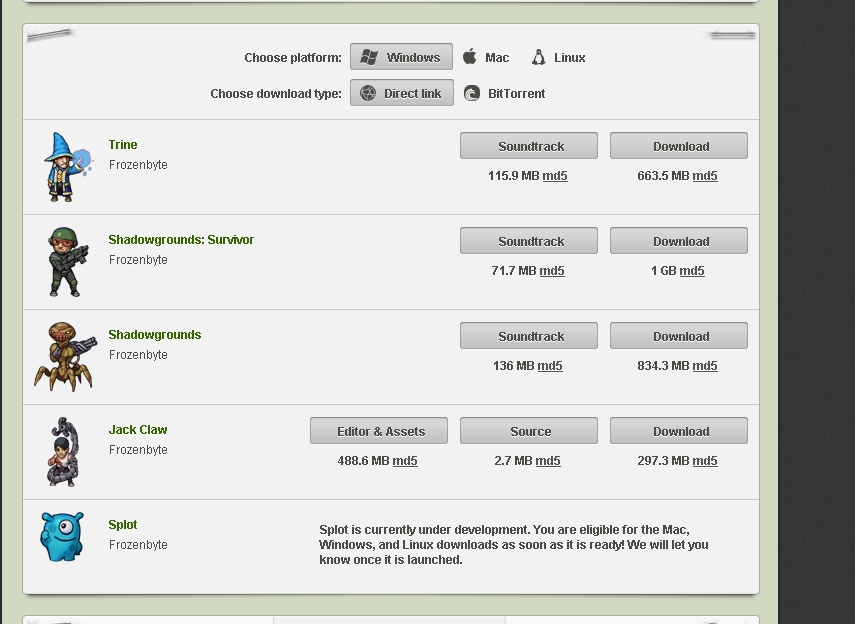View md5 for 488.6 MB Editor & Assets
Image resolution: width=855 pixels, height=624 pixels.
[x=405, y=460]
